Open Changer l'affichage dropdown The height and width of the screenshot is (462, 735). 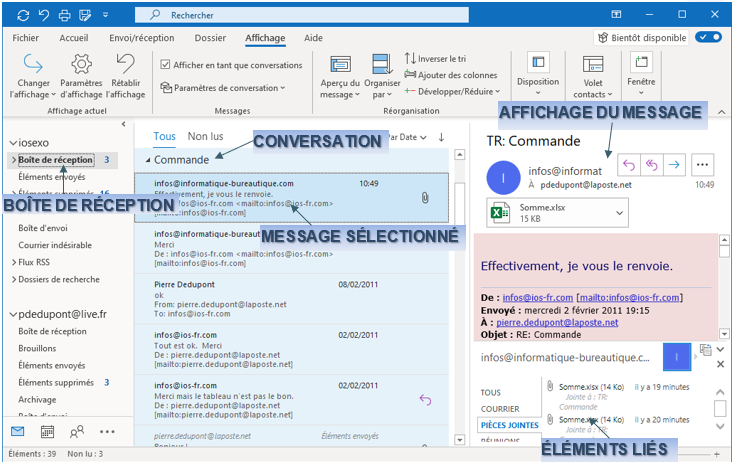click(33, 76)
